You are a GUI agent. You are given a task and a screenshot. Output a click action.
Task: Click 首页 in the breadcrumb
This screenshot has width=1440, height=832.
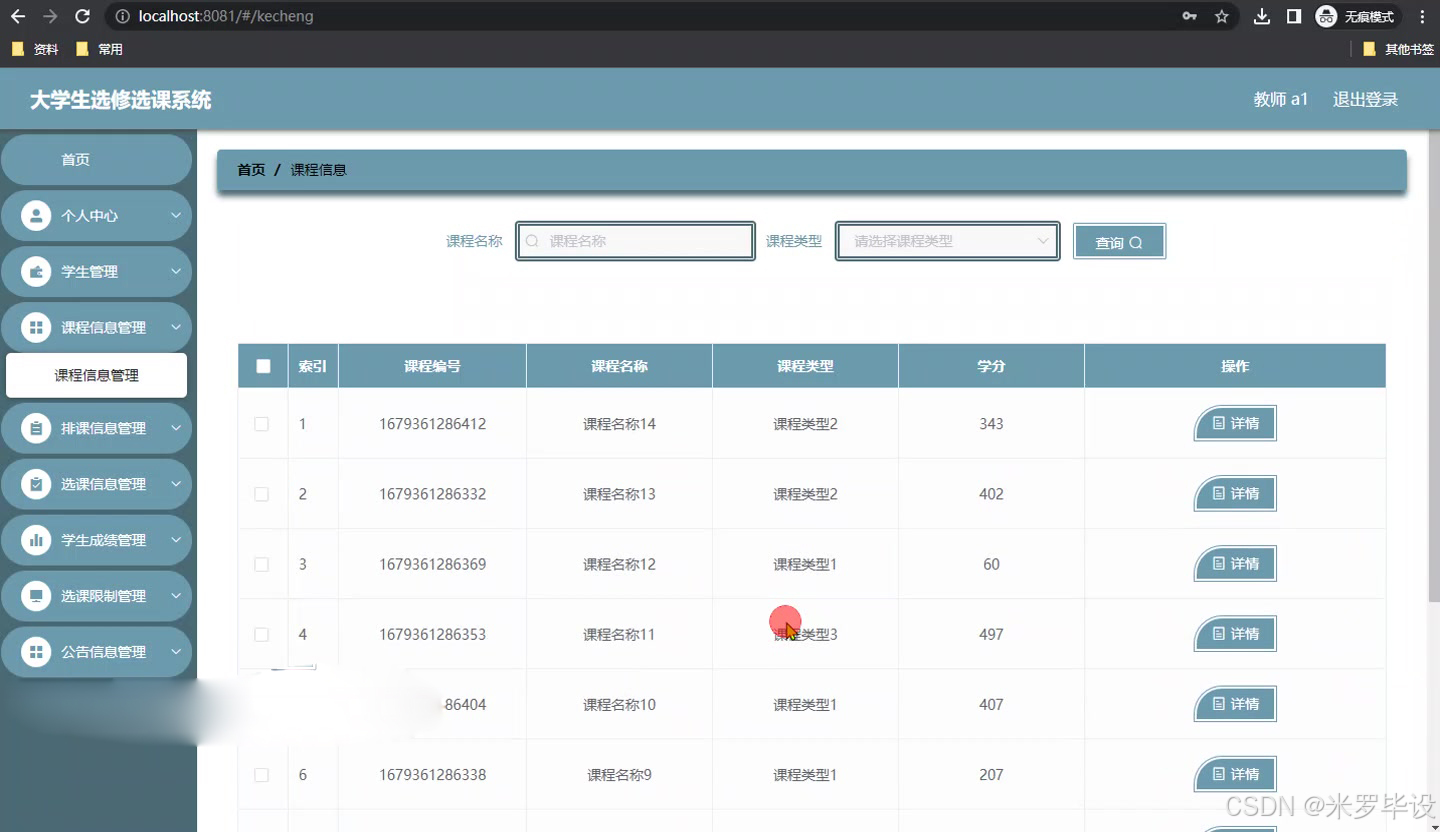point(251,170)
